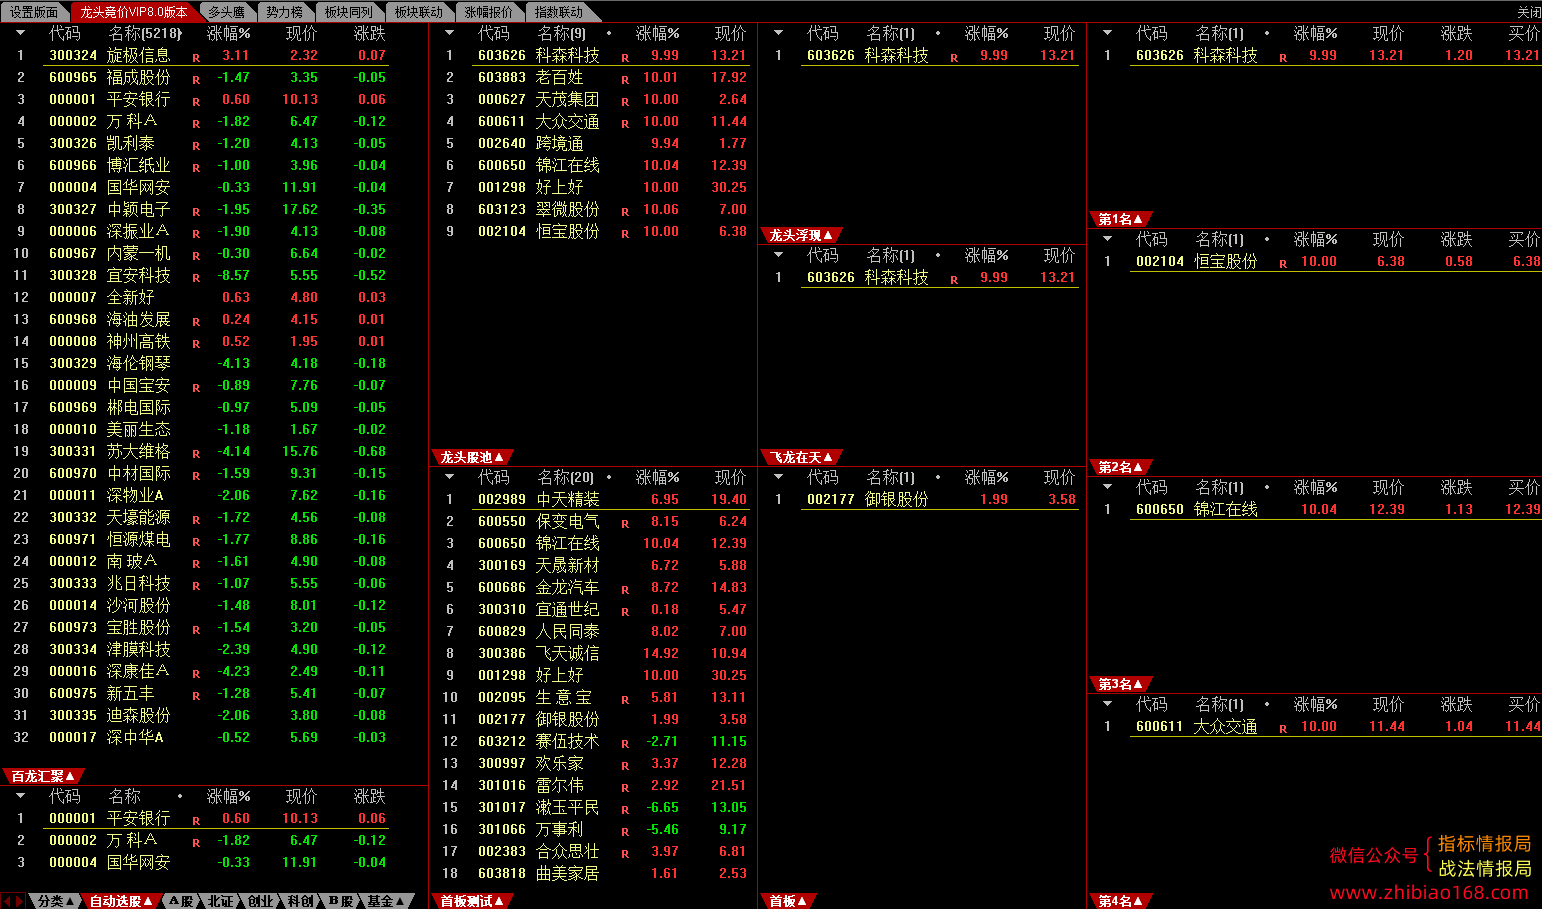Expand the 百龙汇聚▲ panel label
Image resolution: width=1542 pixels, height=909 pixels.
coord(43,776)
